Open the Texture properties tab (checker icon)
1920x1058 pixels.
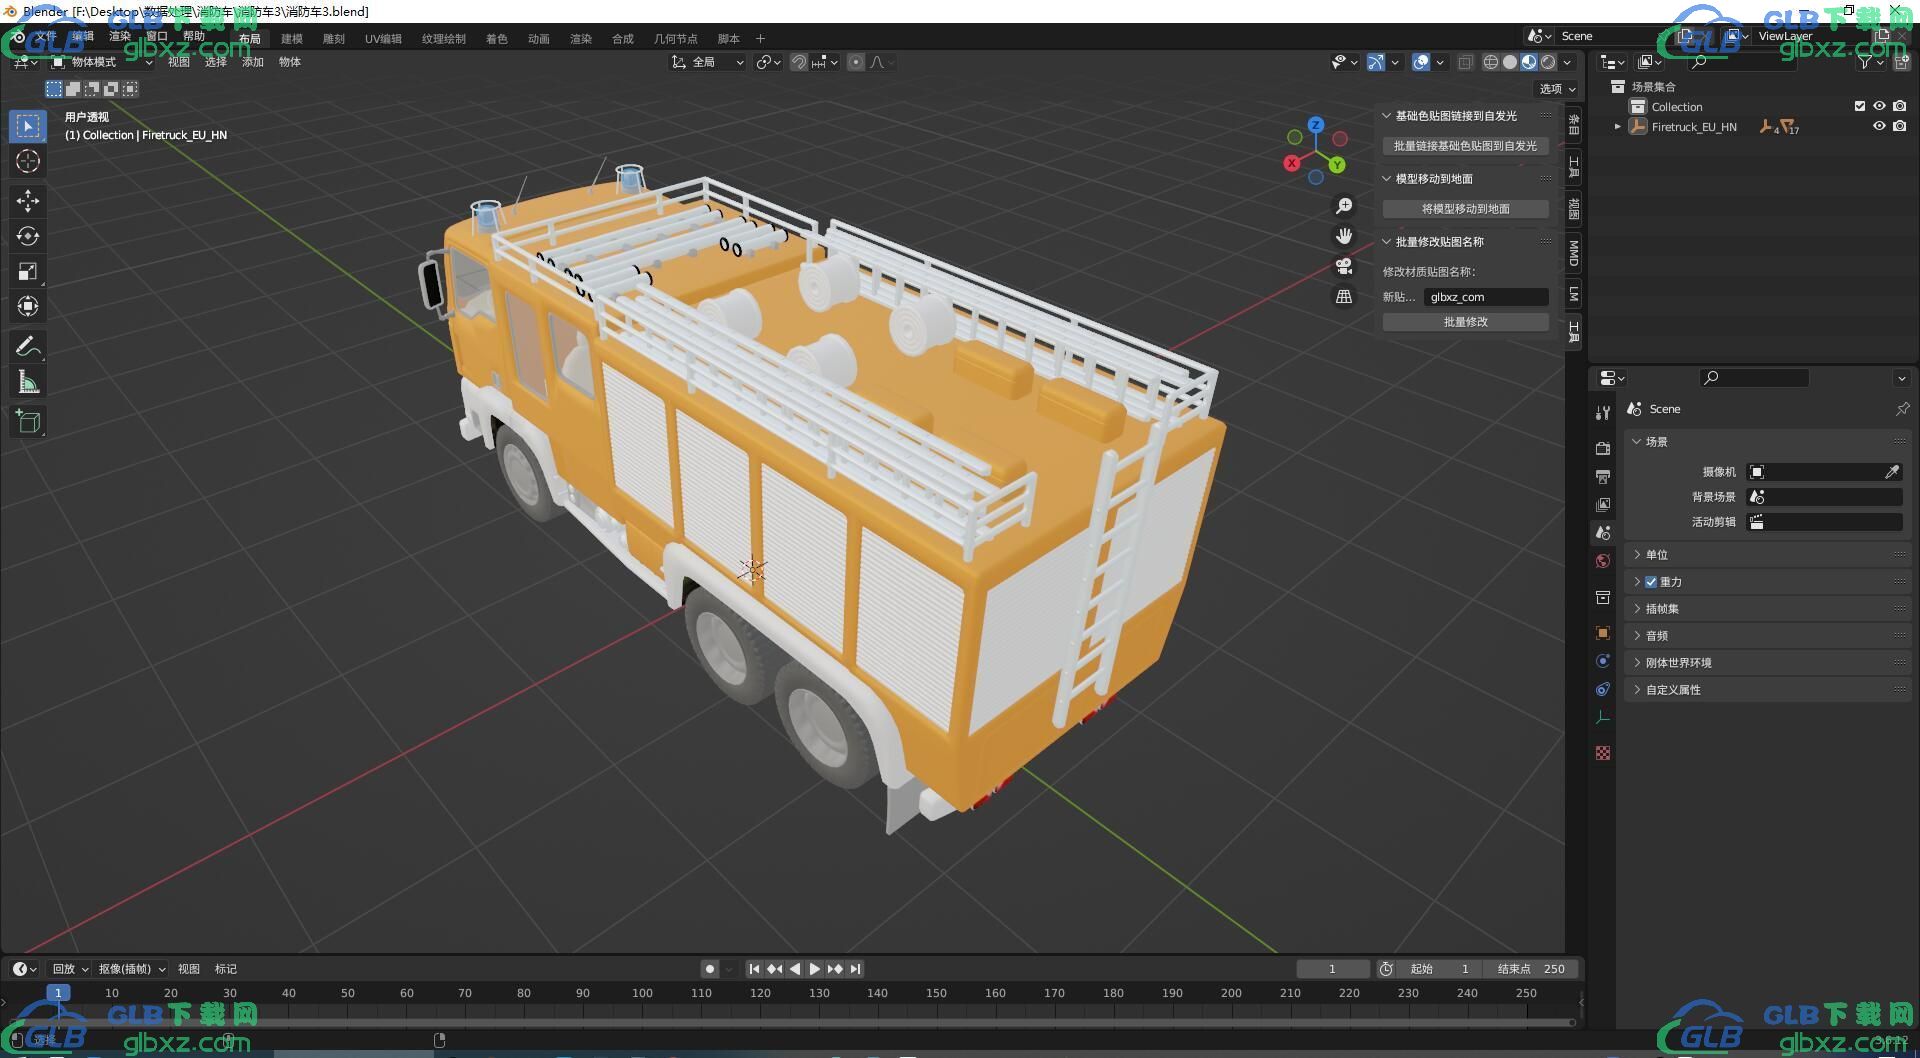1603,753
